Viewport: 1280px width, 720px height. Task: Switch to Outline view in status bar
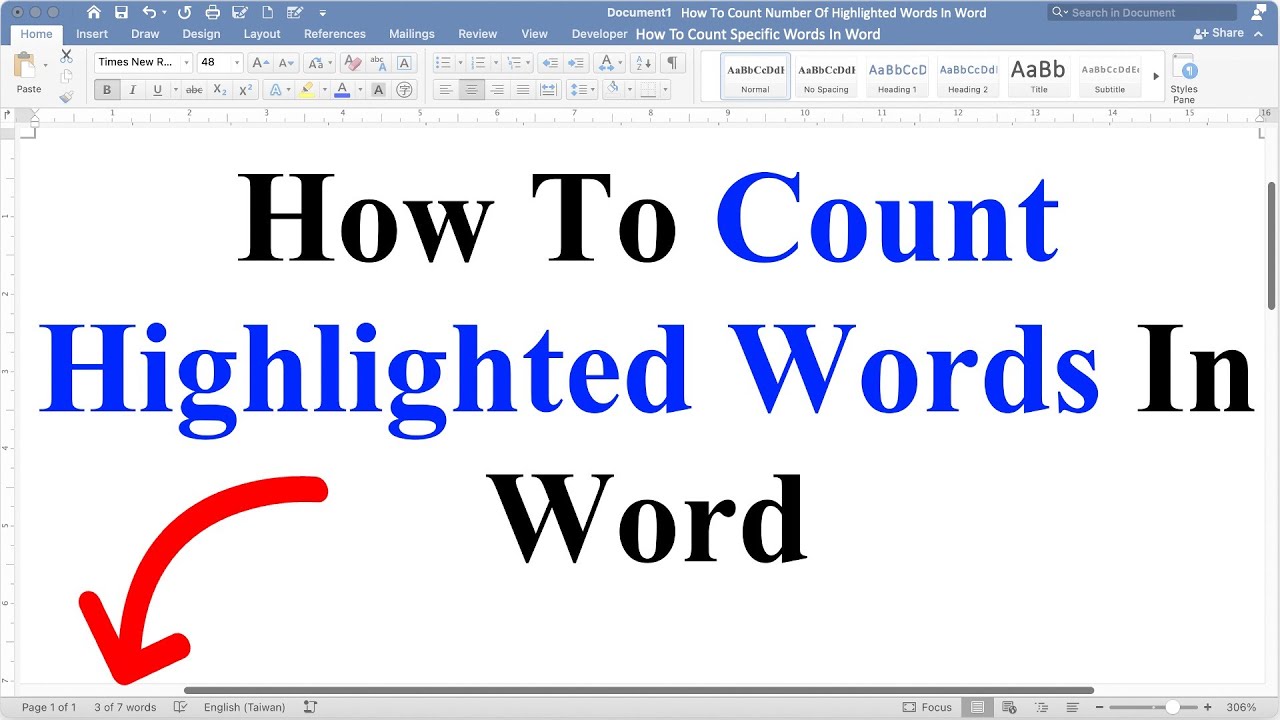click(x=1041, y=707)
